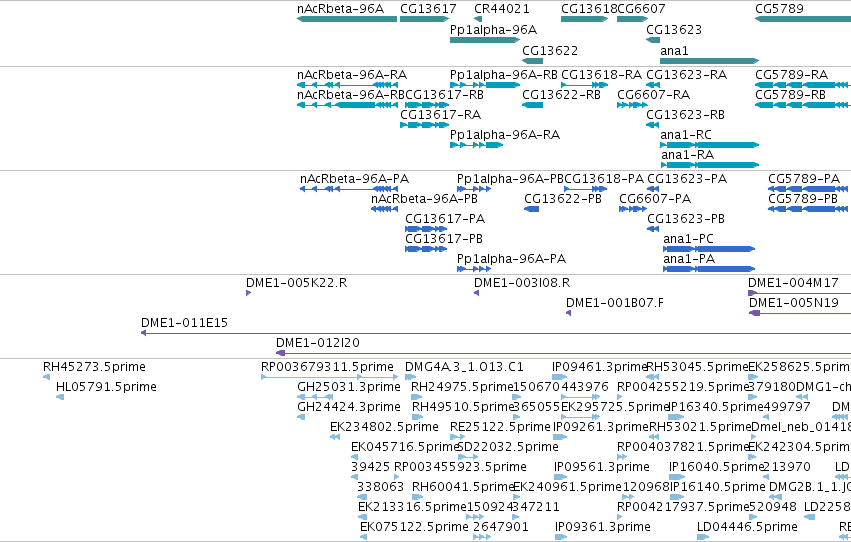Click the CG6607-RA transcript
This screenshot has width=851, height=542.
click(632, 105)
